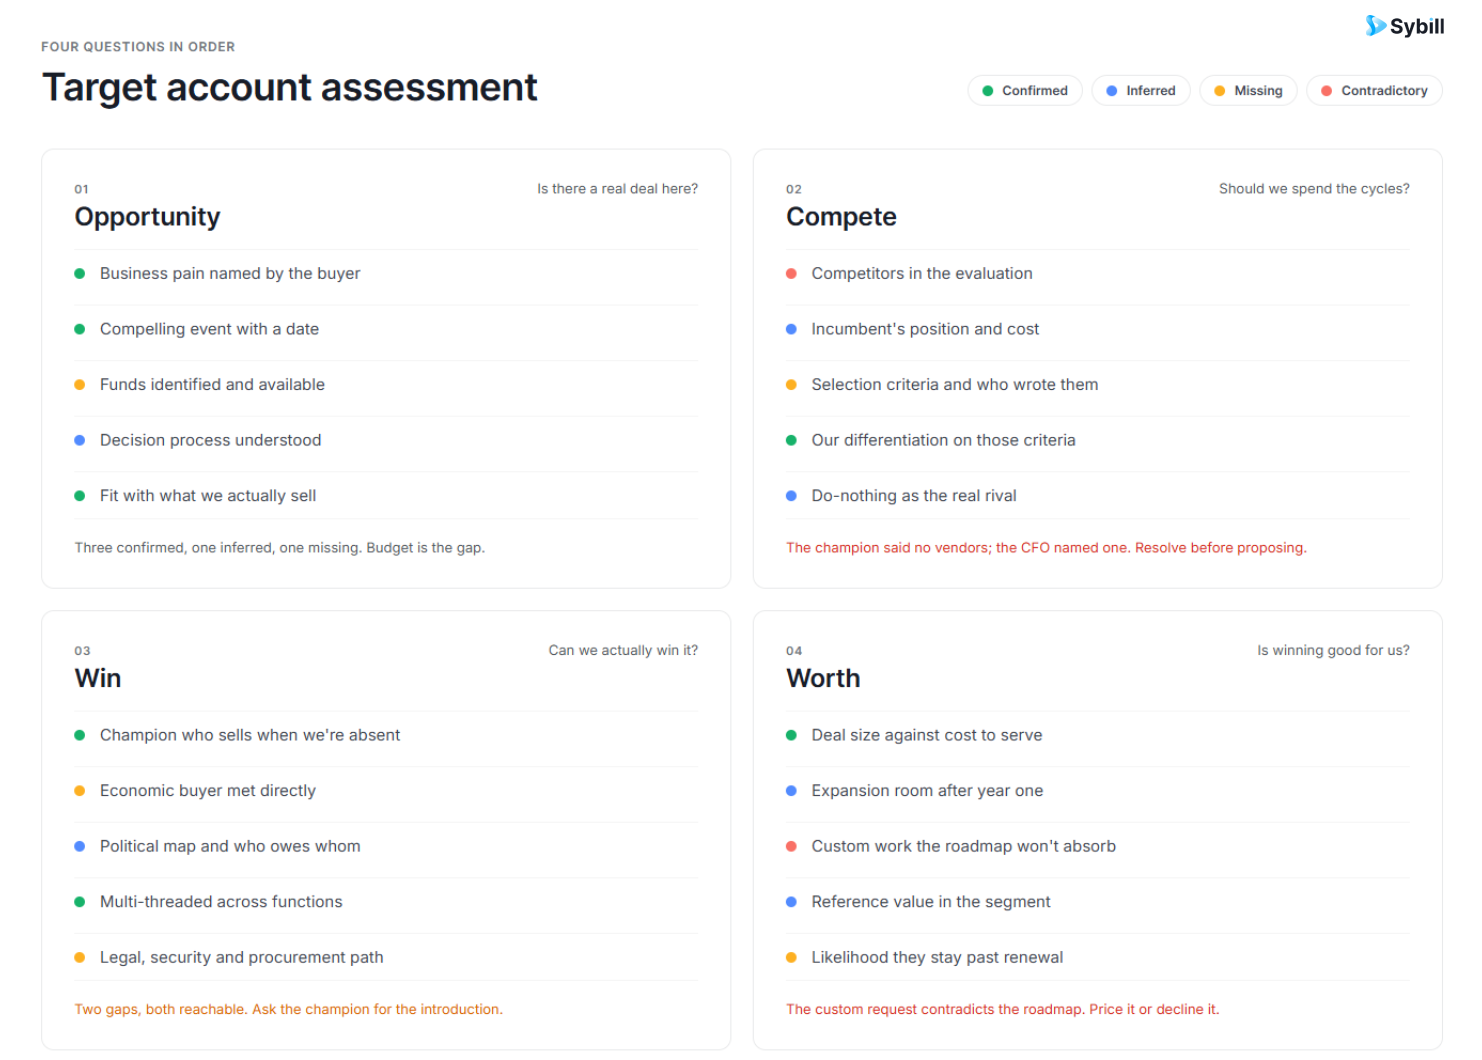Viewport: 1482px width, 1060px height.
Task: Click 'Is winning good for us?' question
Action: tap(1333, 650)
